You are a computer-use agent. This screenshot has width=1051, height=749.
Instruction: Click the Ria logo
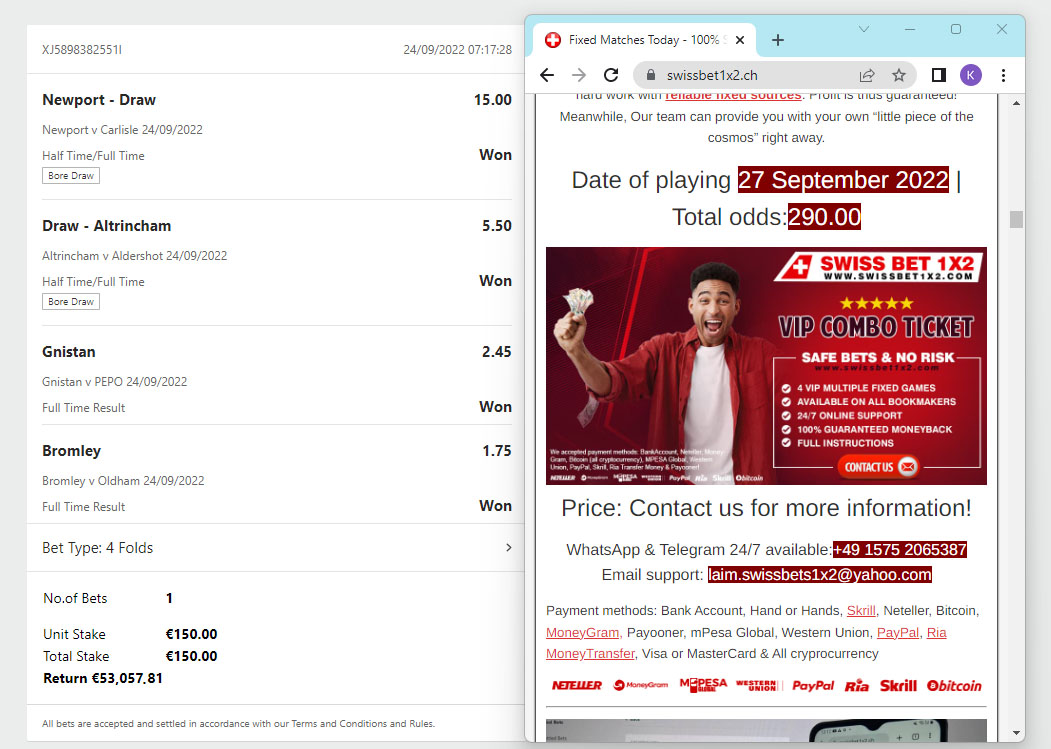856,685
